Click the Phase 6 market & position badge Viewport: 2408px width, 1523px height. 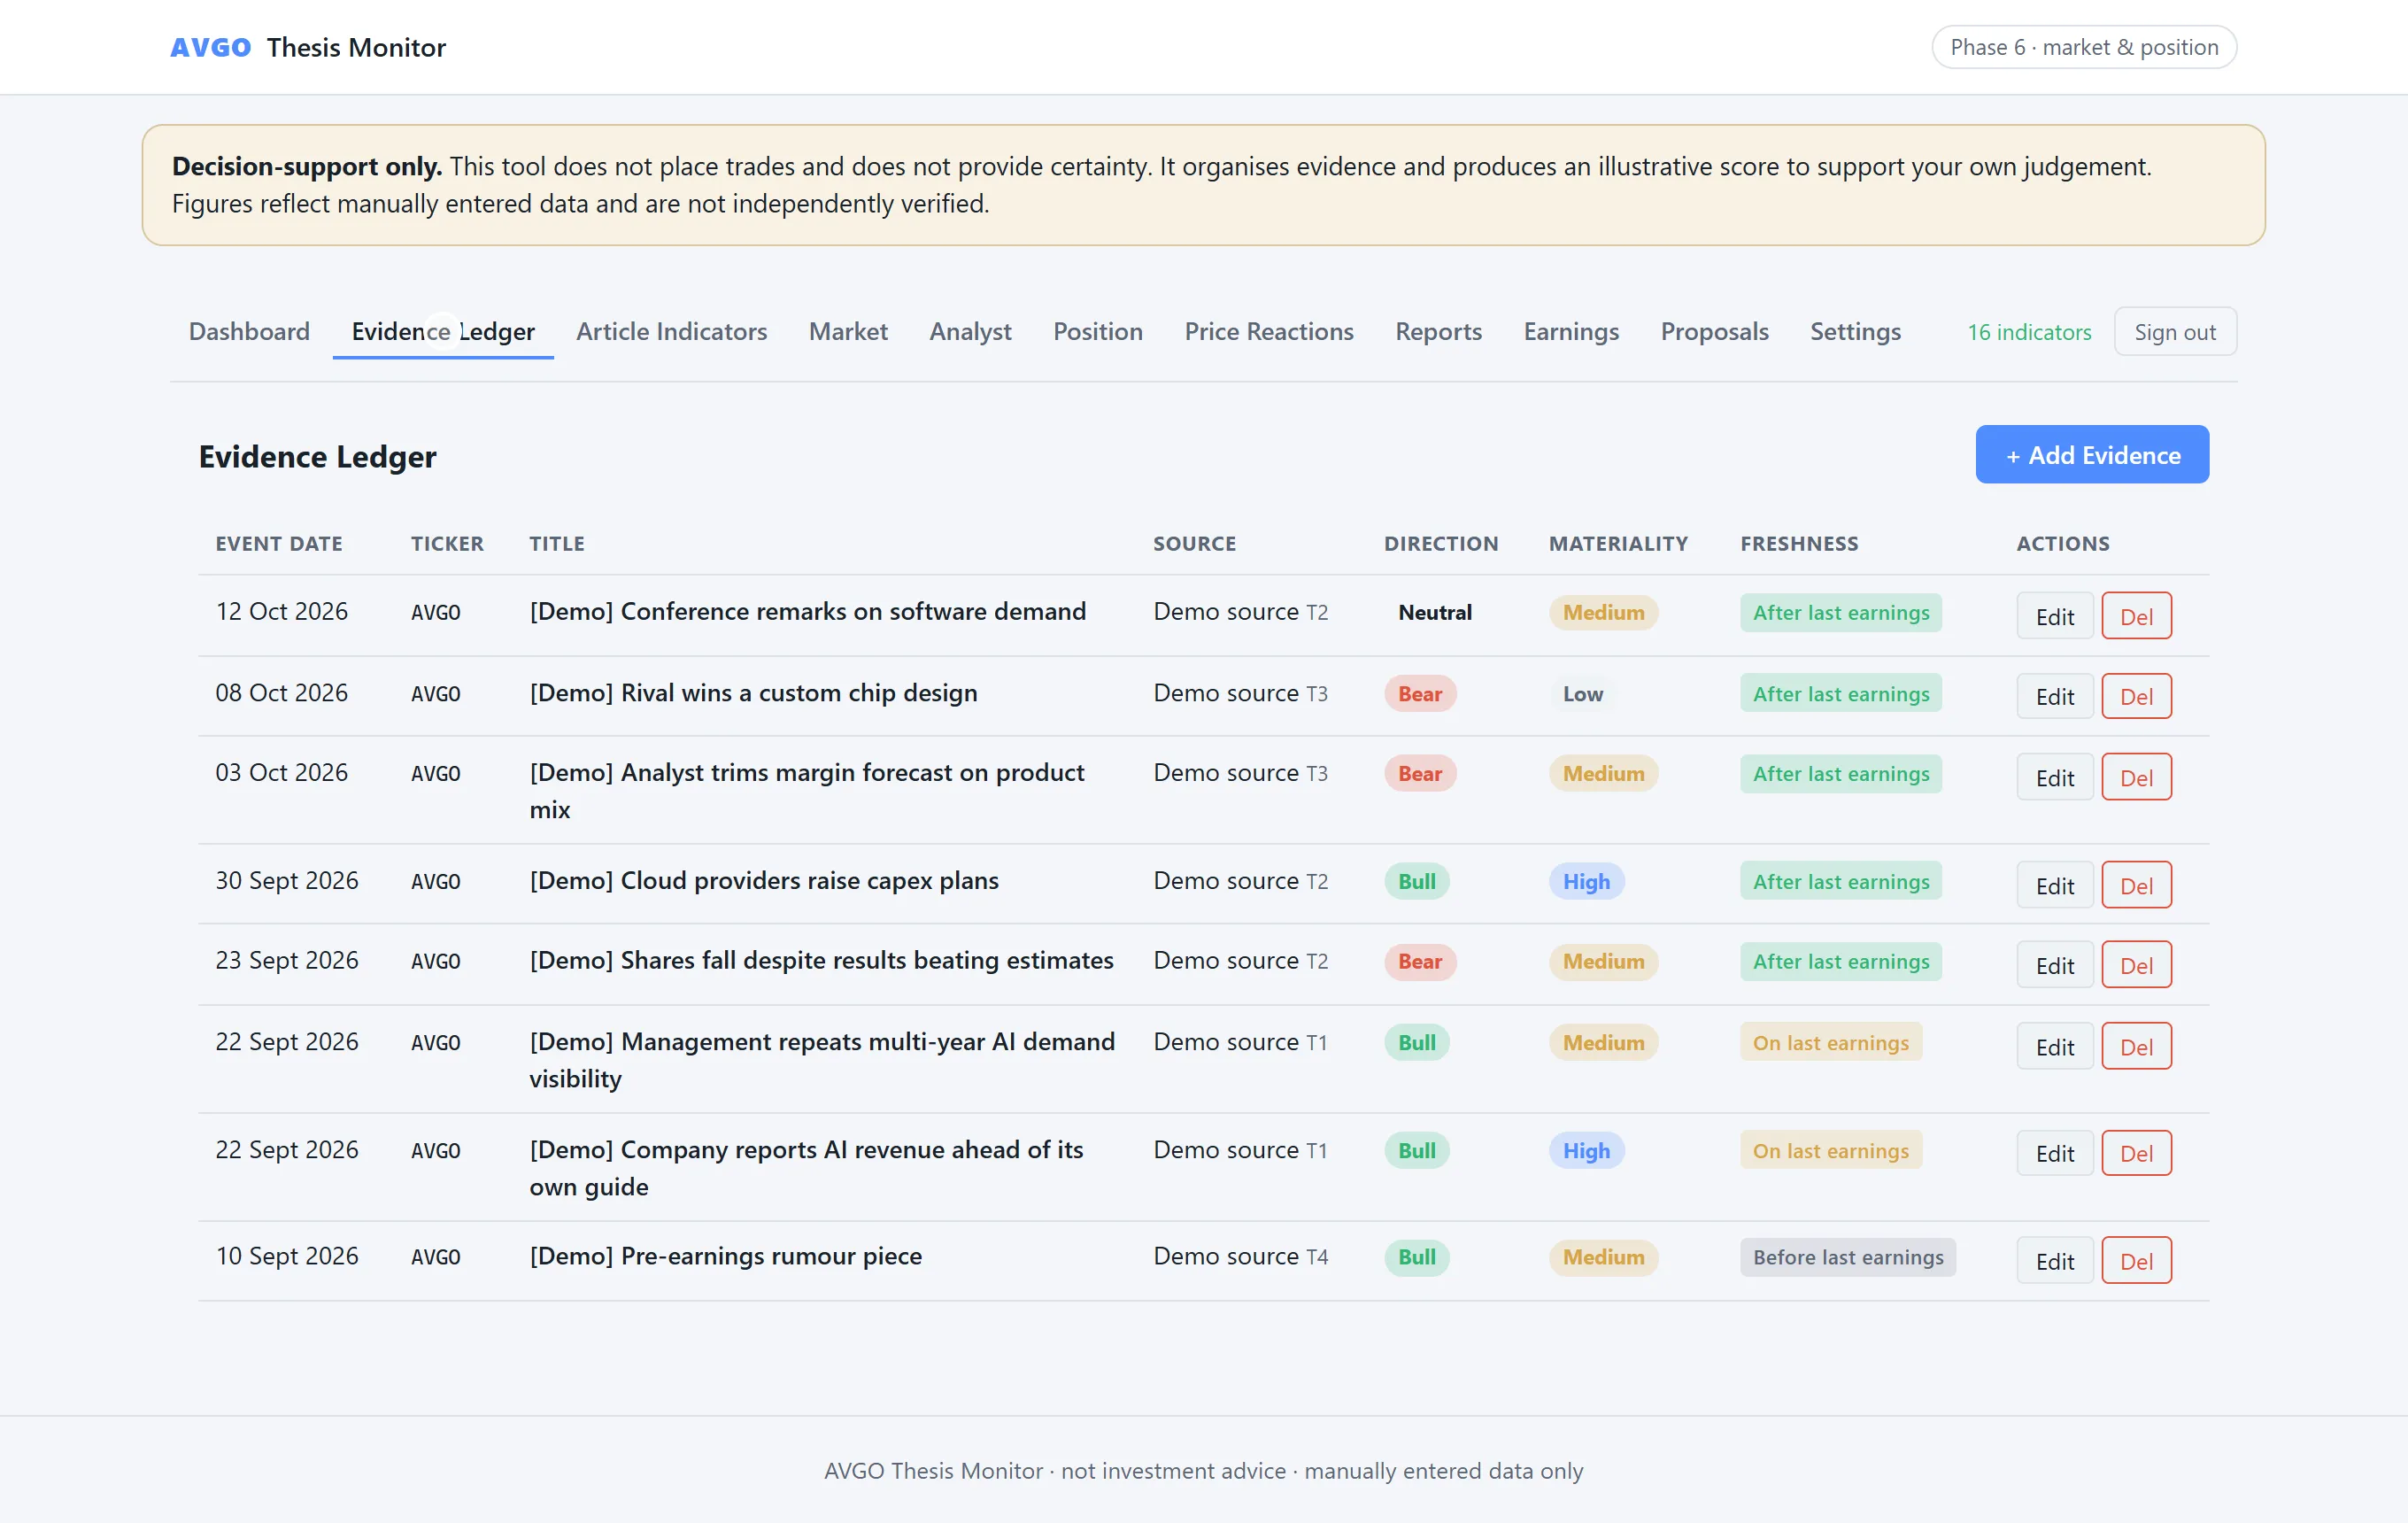pyautogui.click(x=2084, y=47)
